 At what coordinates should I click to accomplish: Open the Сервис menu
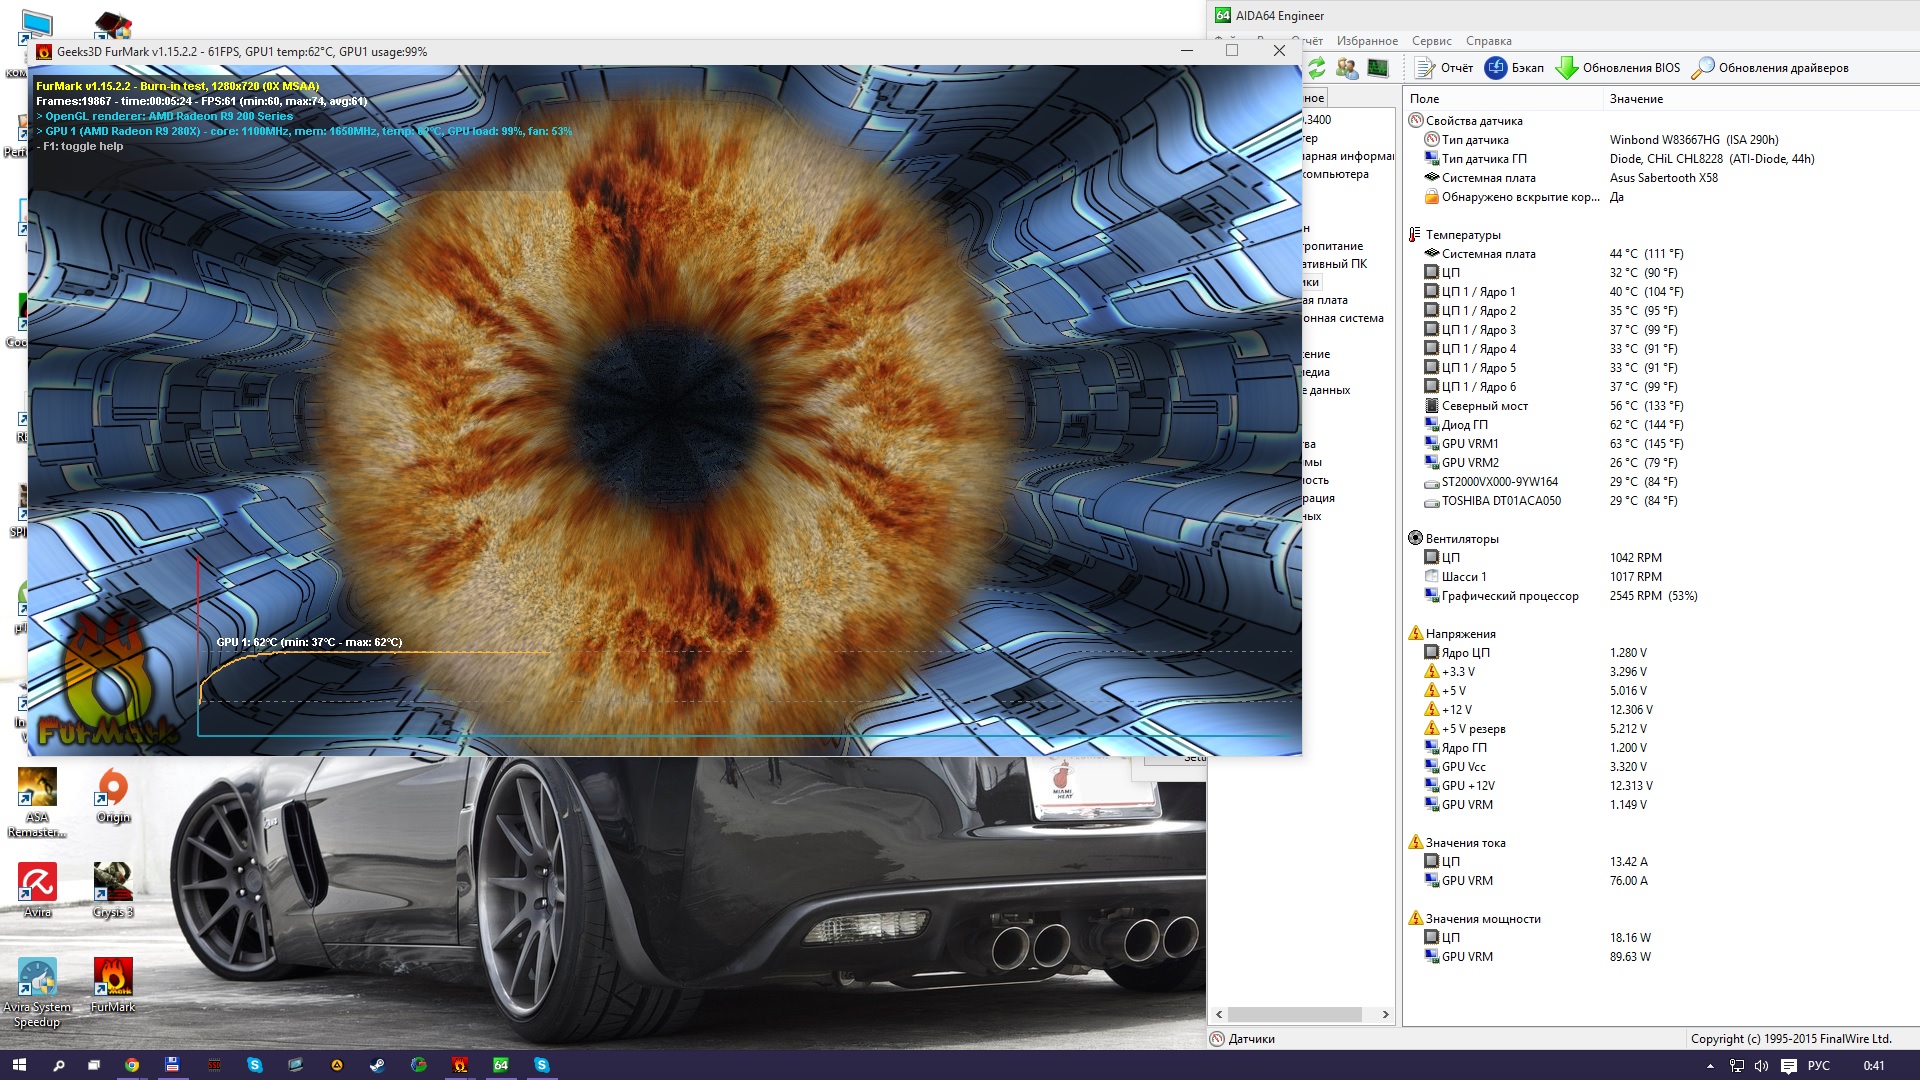pyautogui.click(x=1431, y=41)
